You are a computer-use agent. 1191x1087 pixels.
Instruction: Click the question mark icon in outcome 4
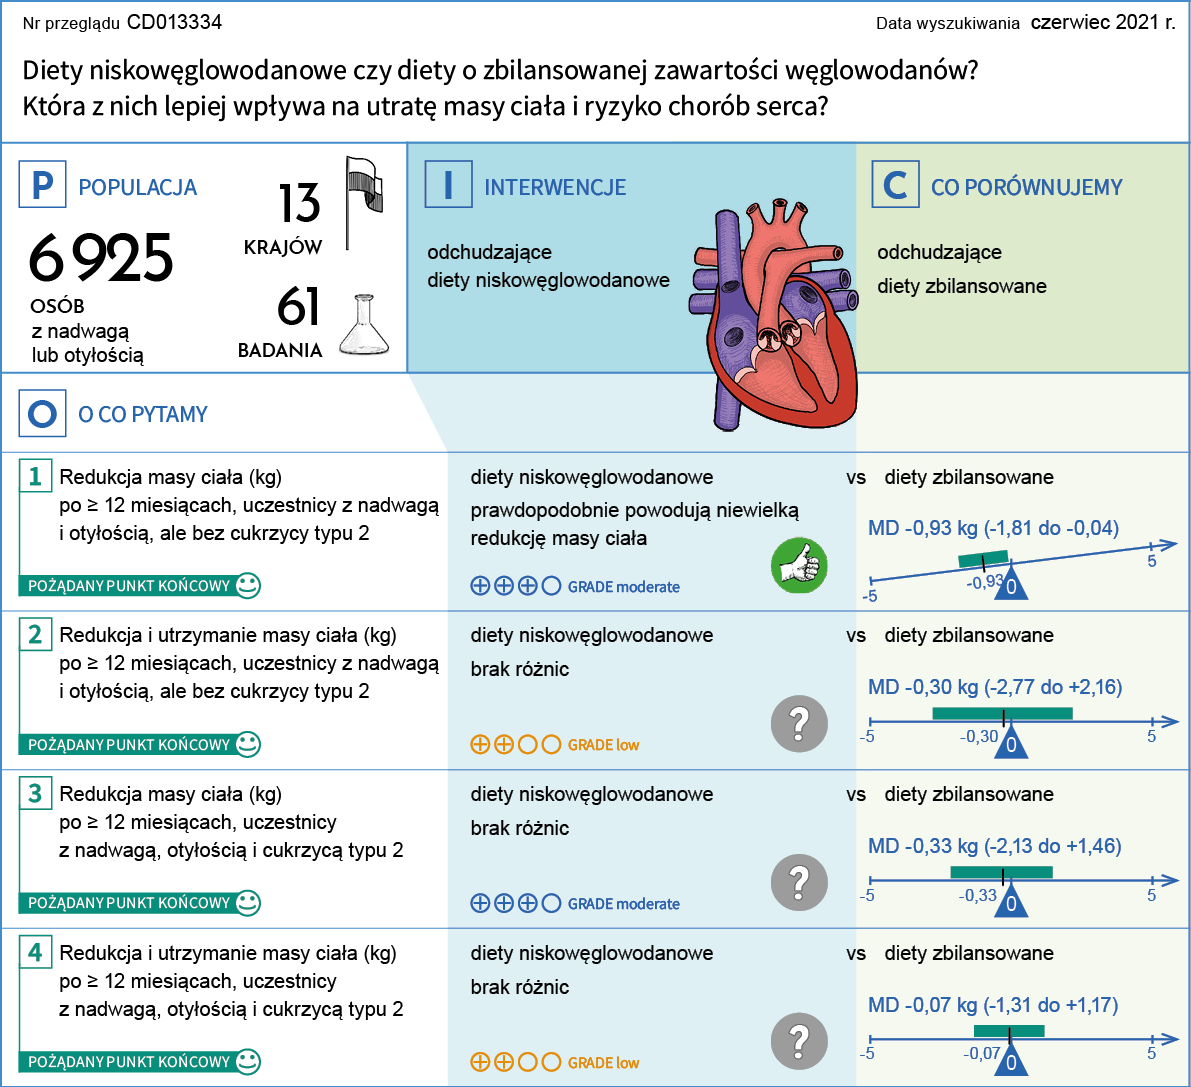(799, 1041)
